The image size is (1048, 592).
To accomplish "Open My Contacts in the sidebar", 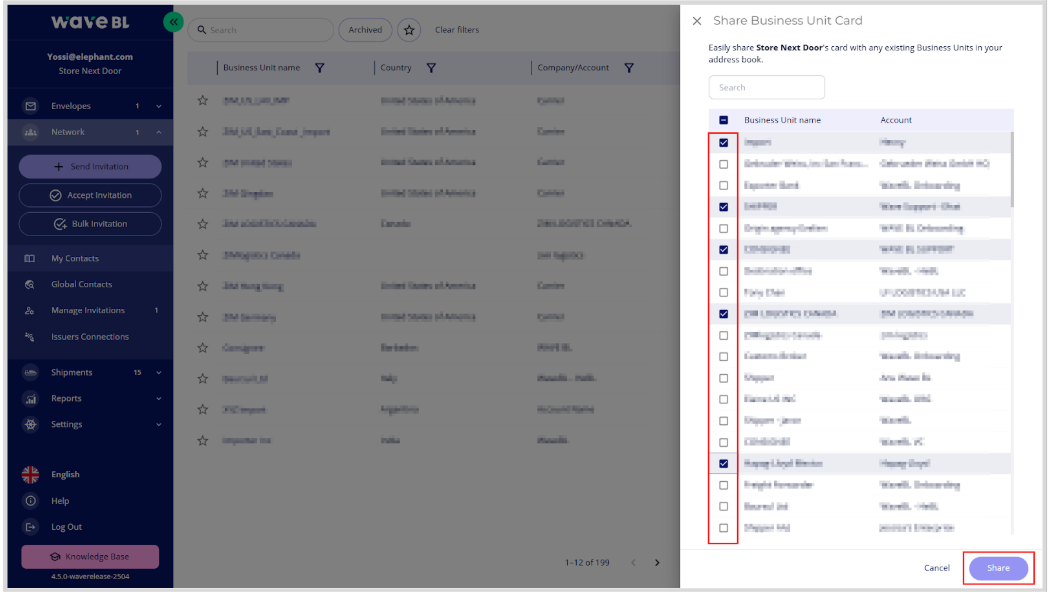I will pos(90,259).
